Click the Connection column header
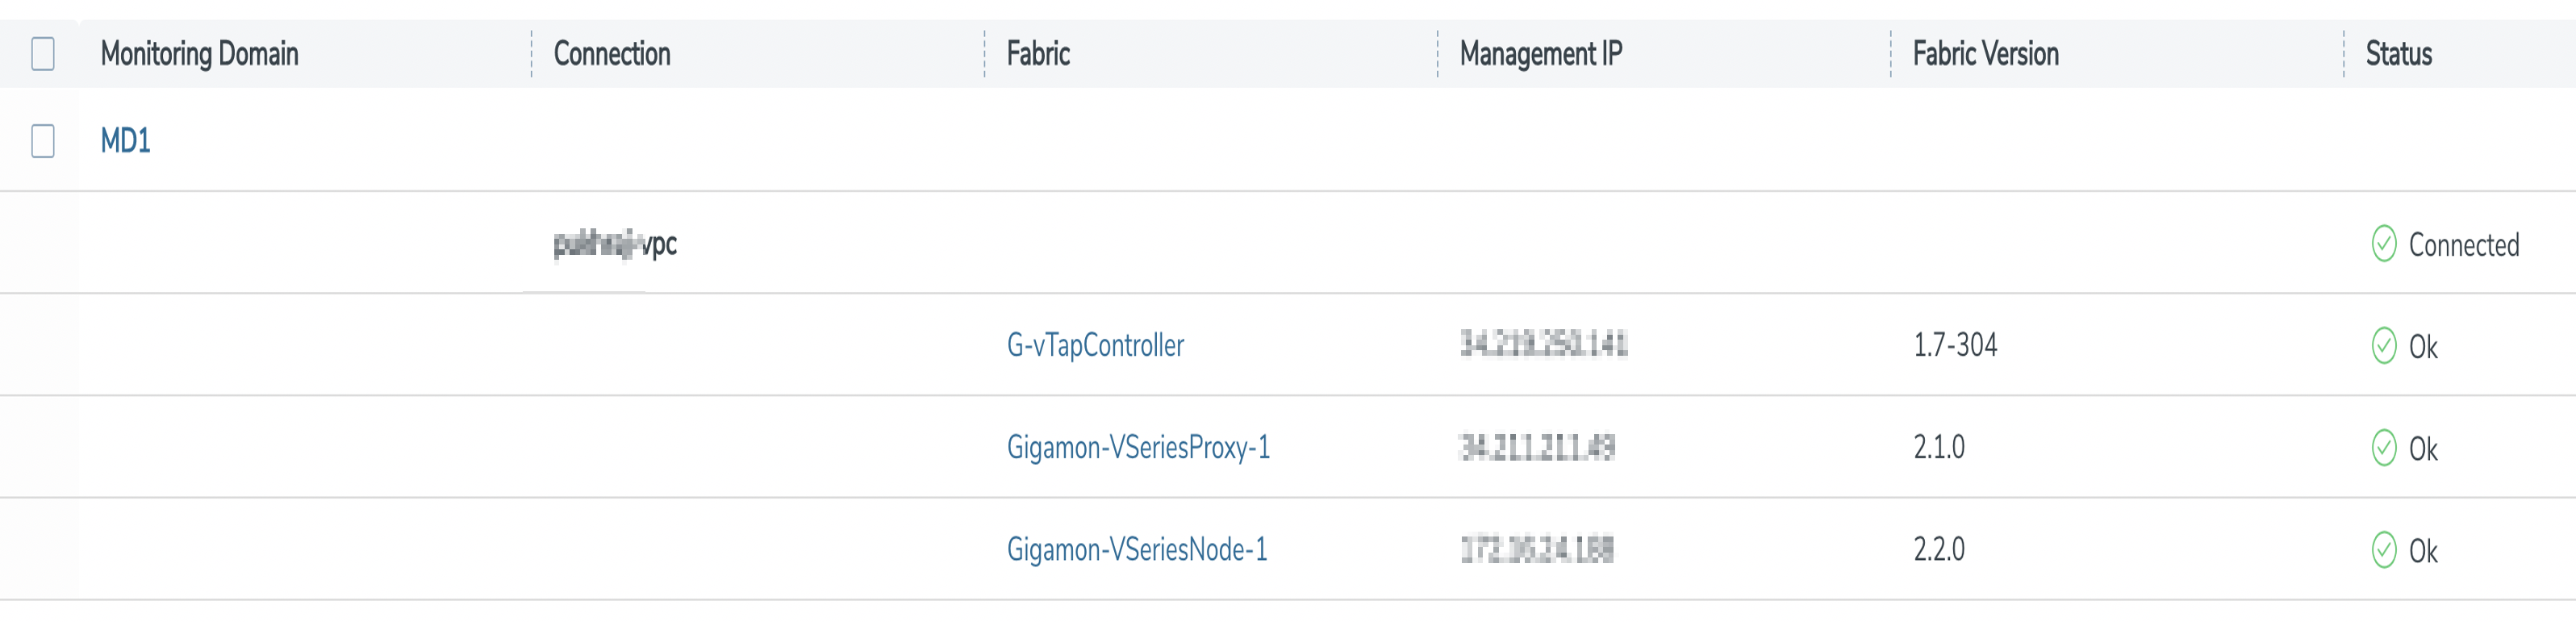2576x622 pixels. pos(612,53)
